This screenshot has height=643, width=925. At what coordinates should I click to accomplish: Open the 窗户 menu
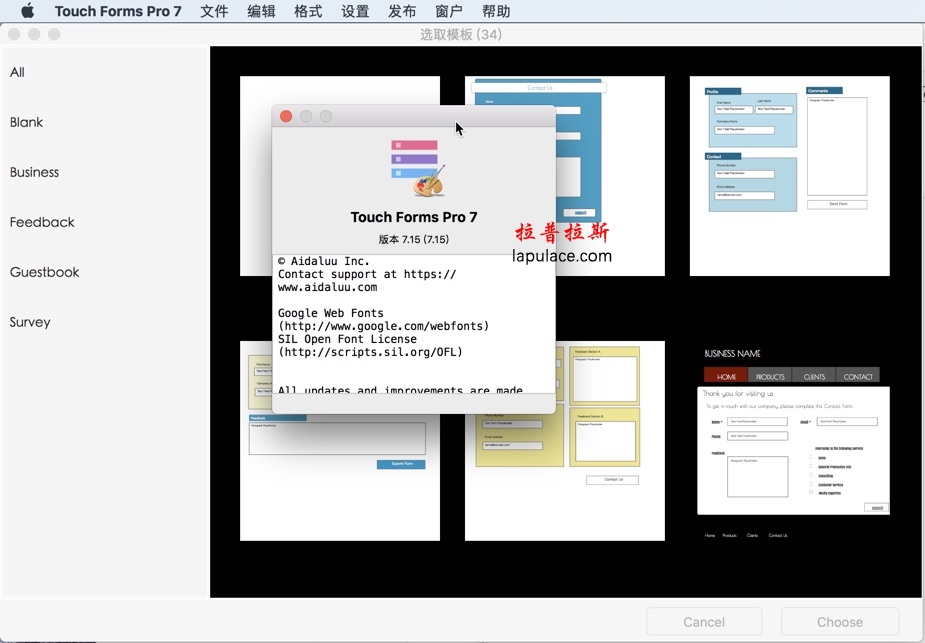[449, 12]
